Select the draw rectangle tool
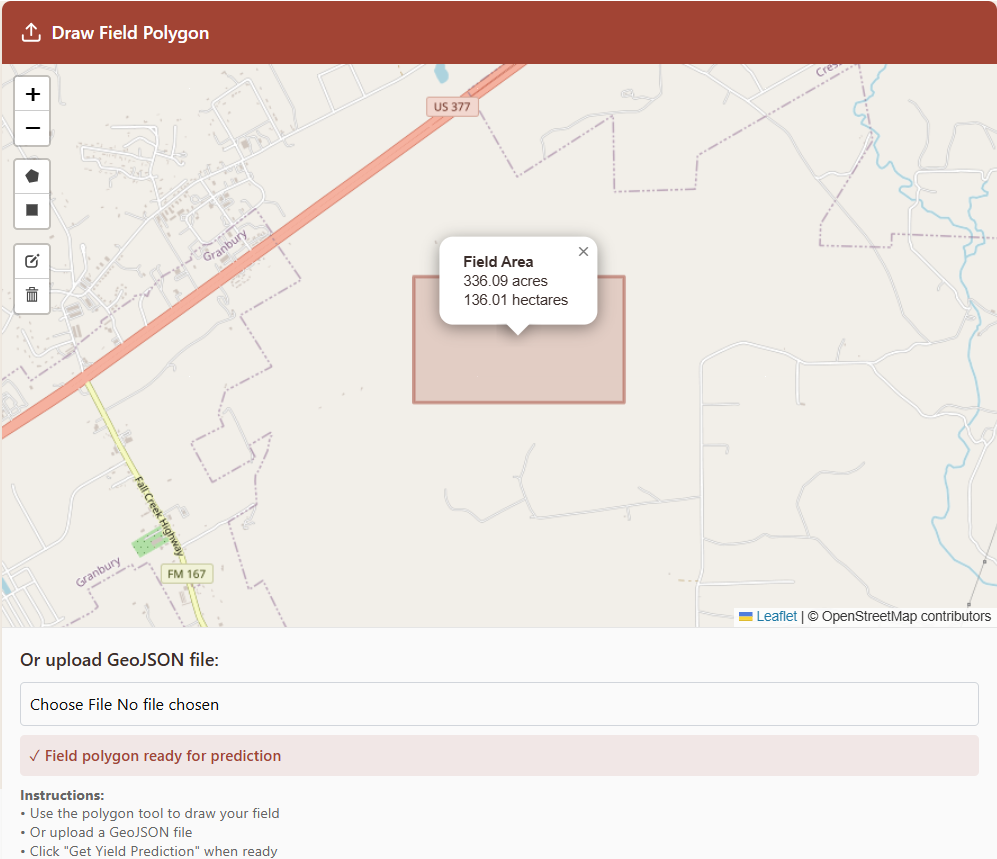Screen dimensions: 997x859 pos(32,211)
